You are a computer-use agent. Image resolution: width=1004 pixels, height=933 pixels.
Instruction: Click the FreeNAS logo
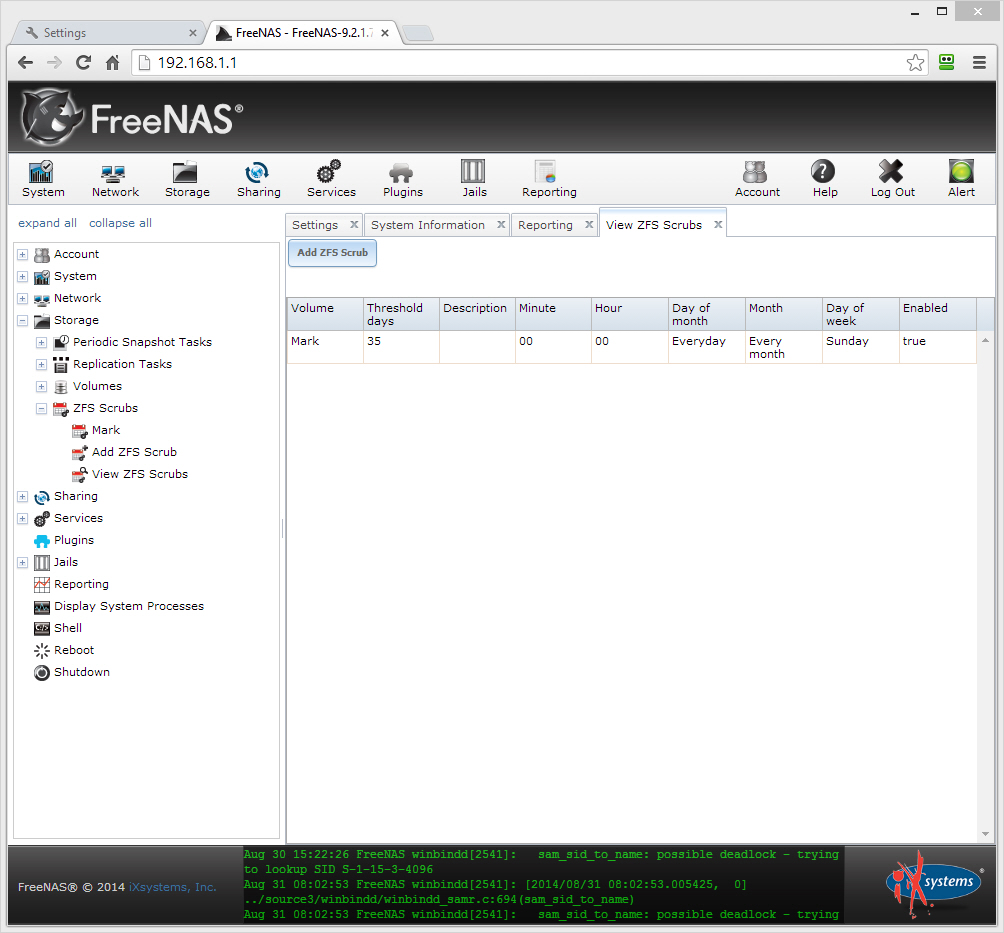tap(132, 118)
